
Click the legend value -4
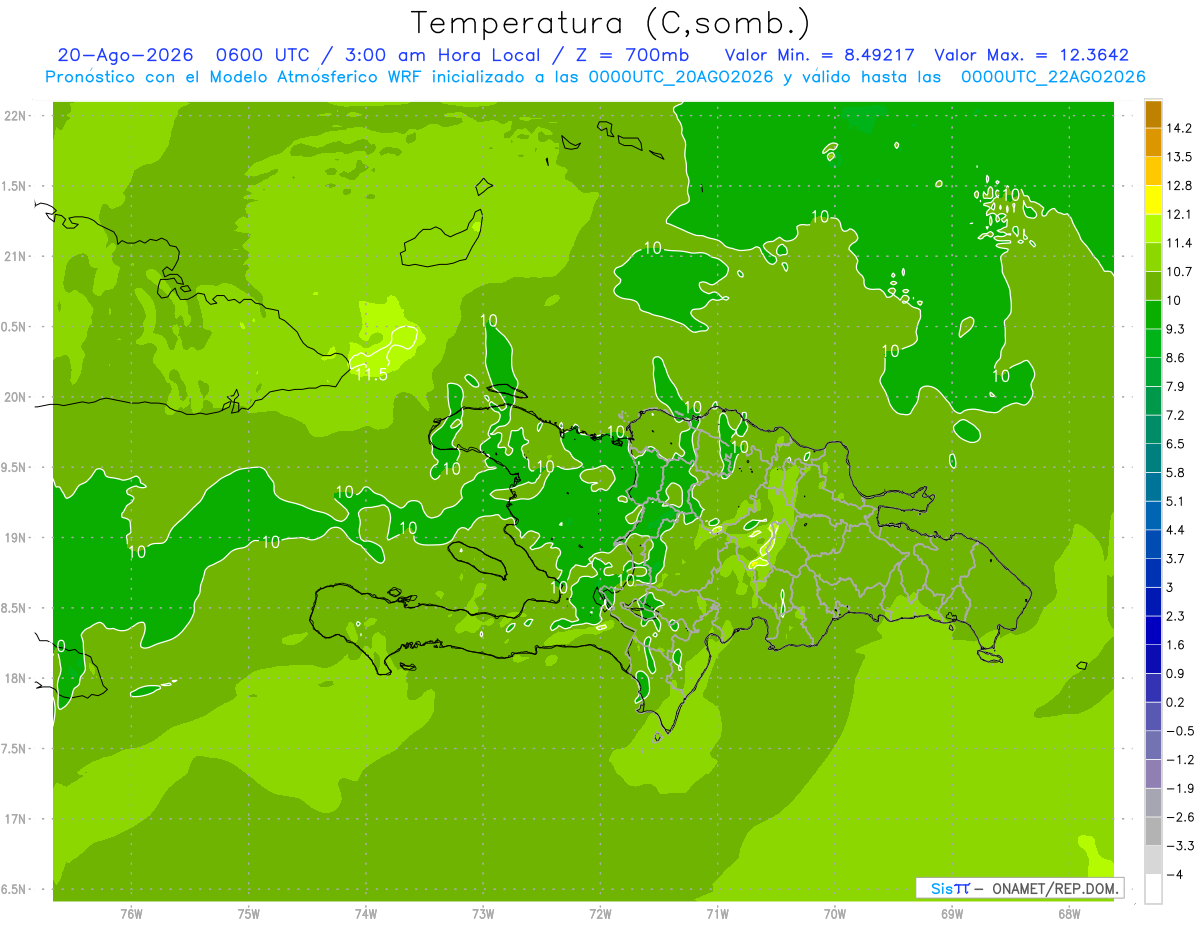[x=1174, y=875]
